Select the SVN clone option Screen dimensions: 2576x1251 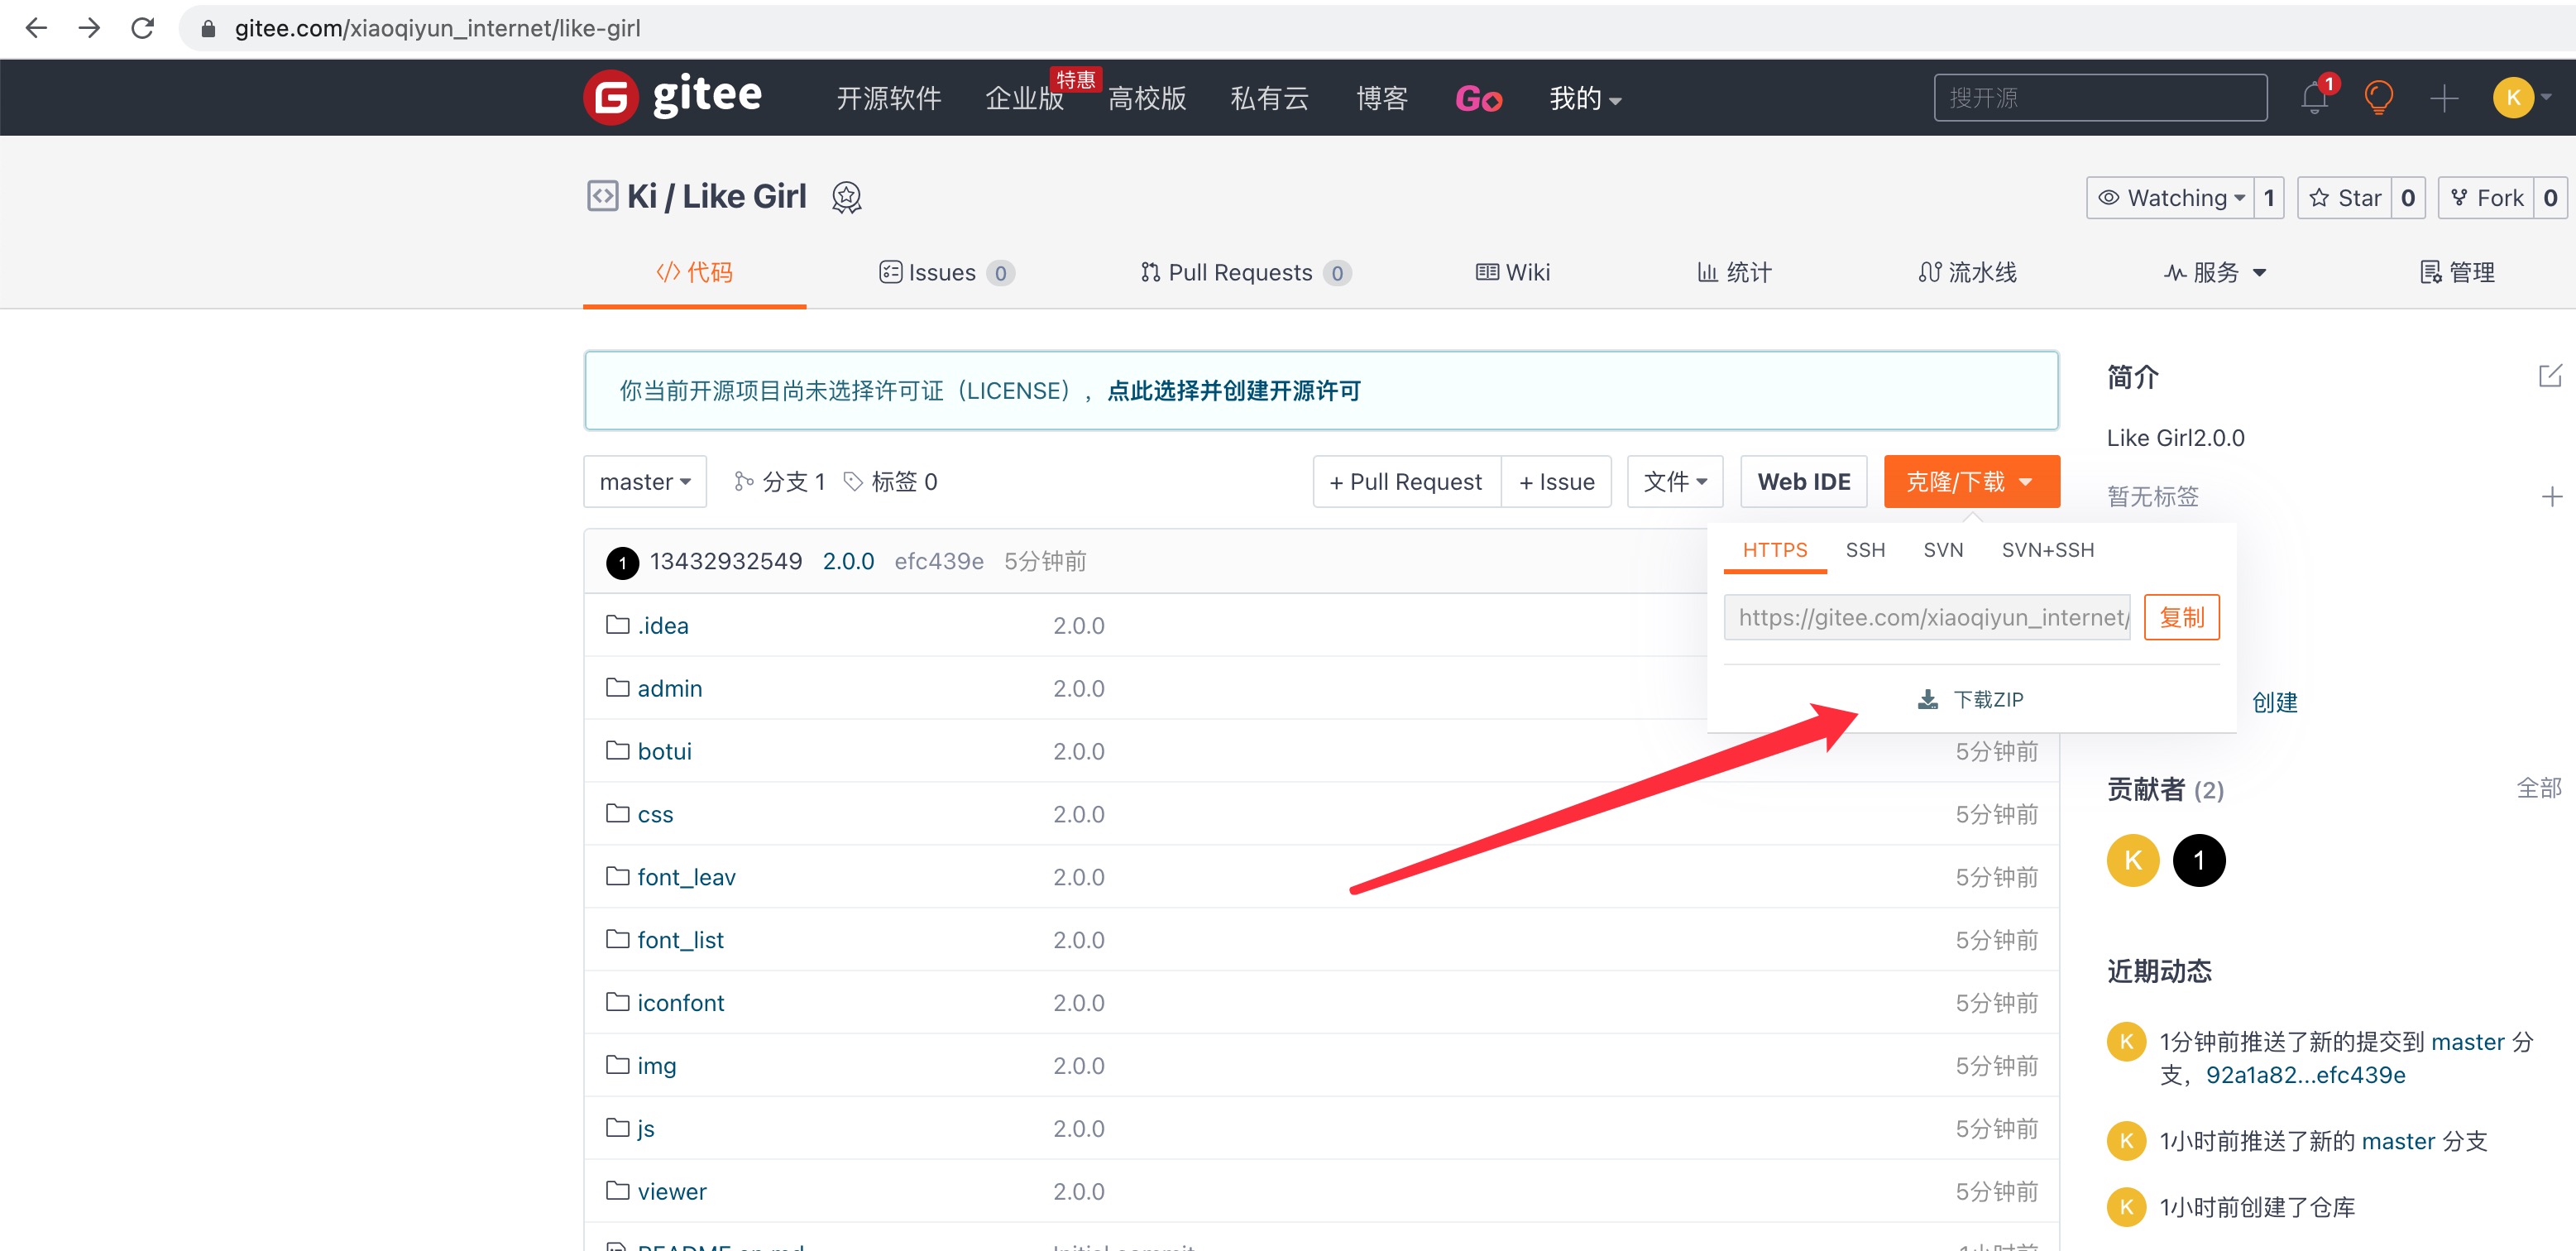tap(1942, 550)
